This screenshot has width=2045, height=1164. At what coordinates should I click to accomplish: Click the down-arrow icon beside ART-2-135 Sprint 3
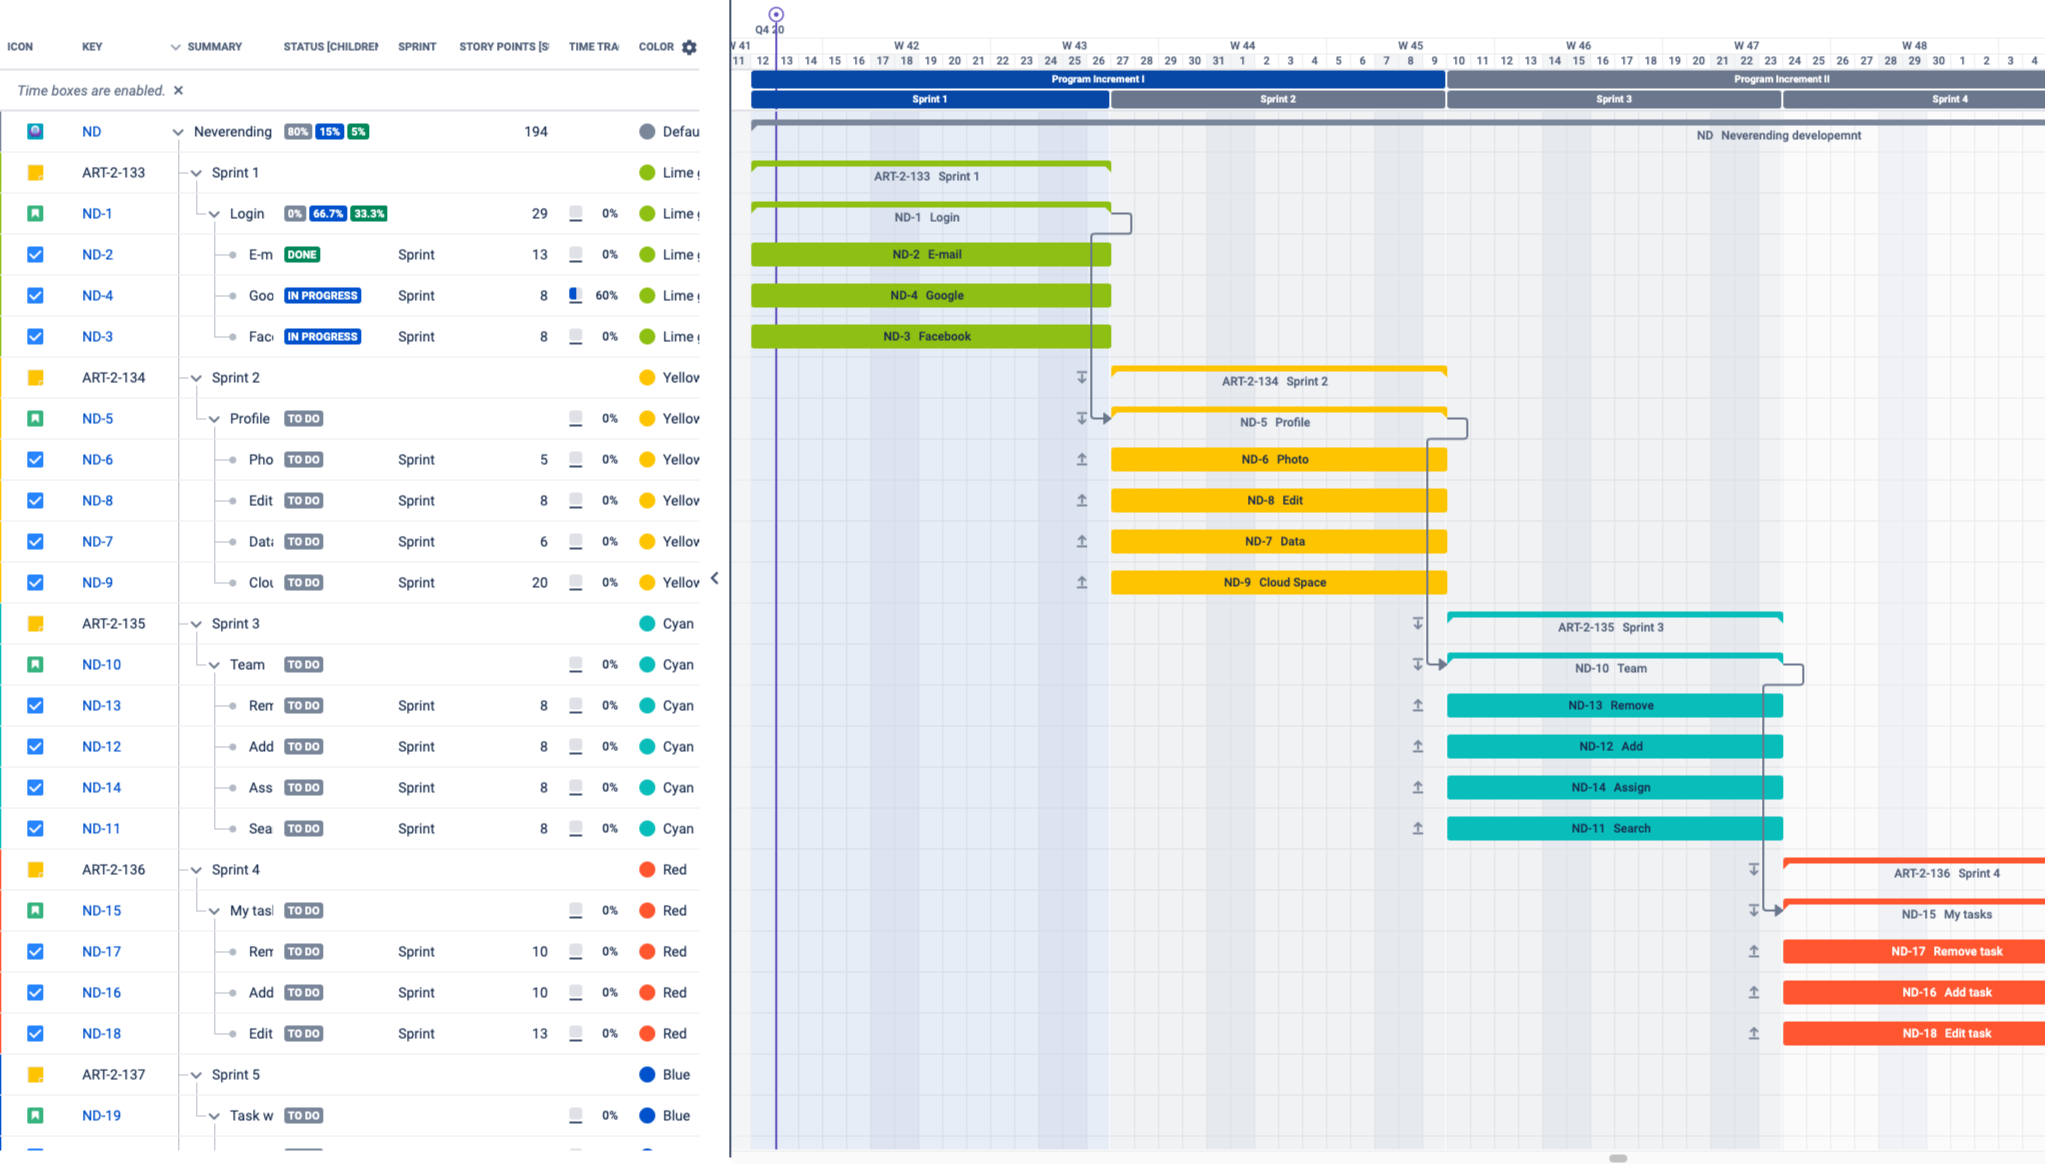tap(1417, 623)
